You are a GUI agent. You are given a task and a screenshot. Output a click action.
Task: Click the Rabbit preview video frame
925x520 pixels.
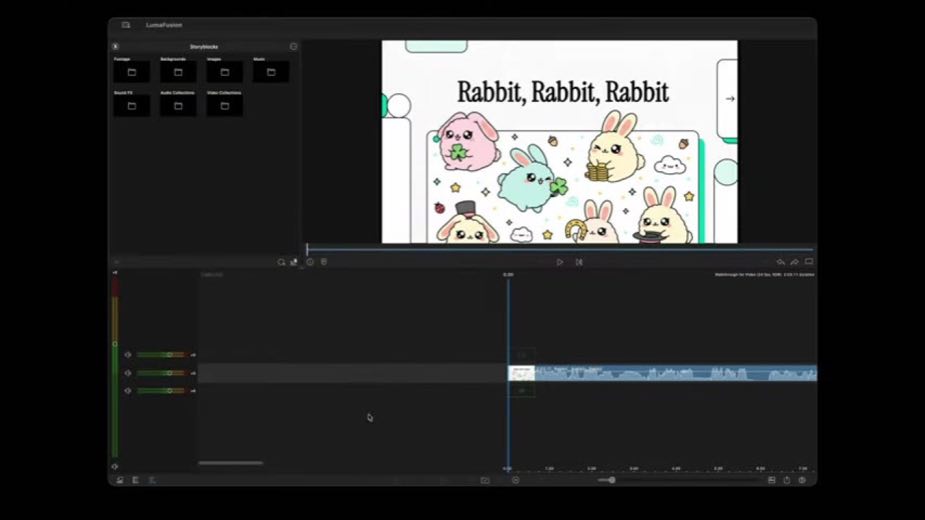click(x=559, y=142)
